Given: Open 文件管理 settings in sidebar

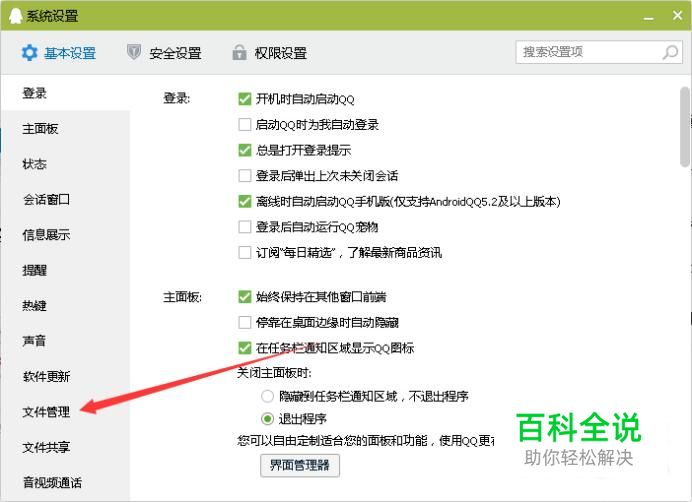Looking at the screenshot, I should click(x=66, y=411).
